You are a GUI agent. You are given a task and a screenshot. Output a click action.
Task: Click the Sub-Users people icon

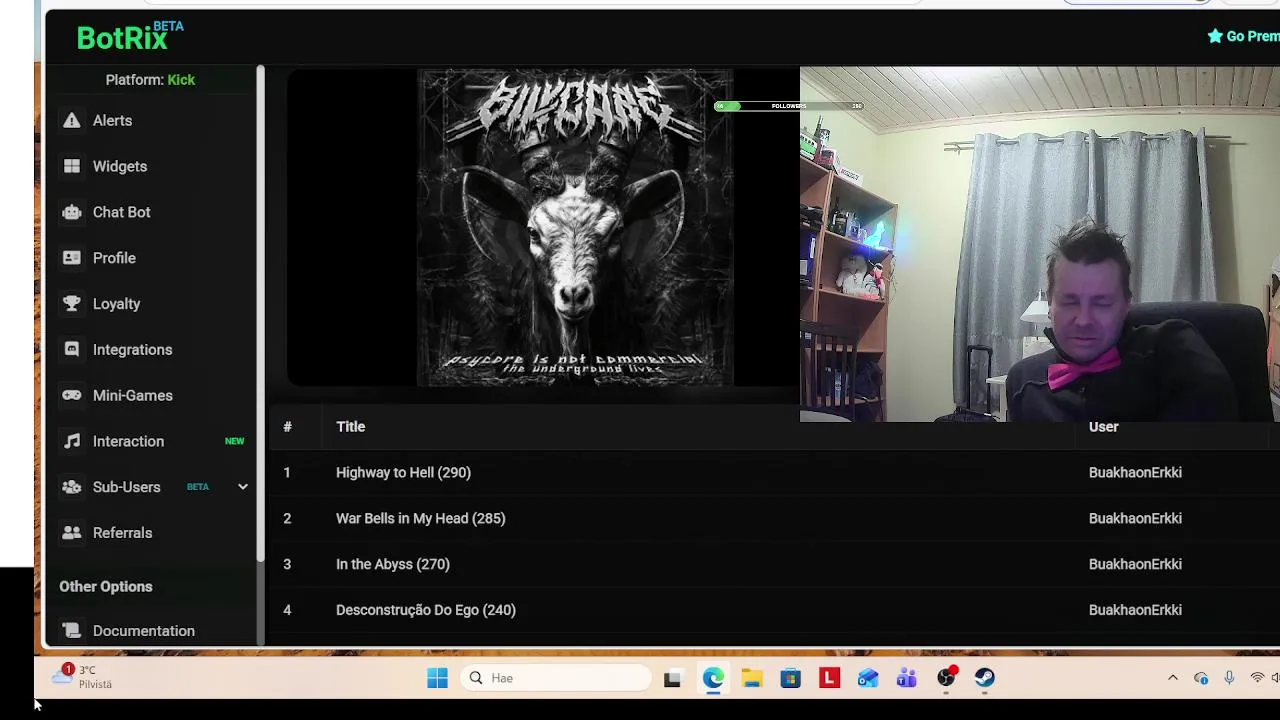(x=71, y=487)
